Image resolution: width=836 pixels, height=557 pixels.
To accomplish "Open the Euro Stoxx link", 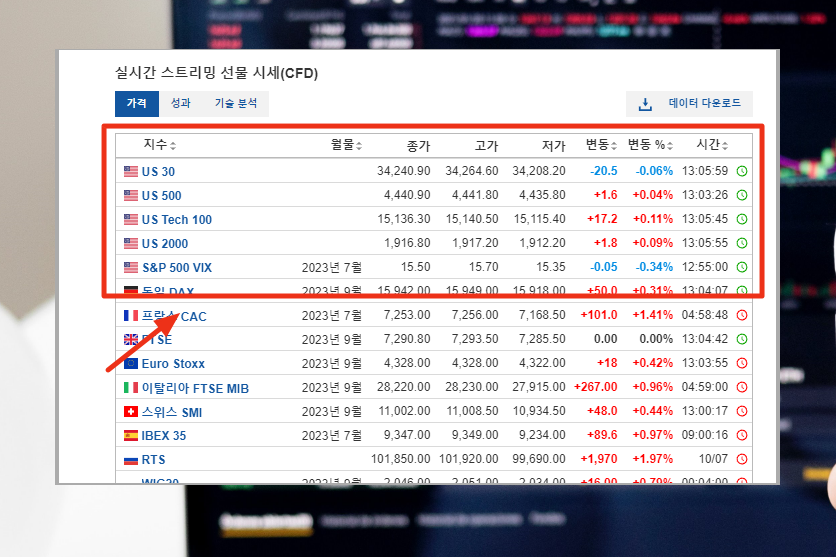I will (x=173, y=364).
